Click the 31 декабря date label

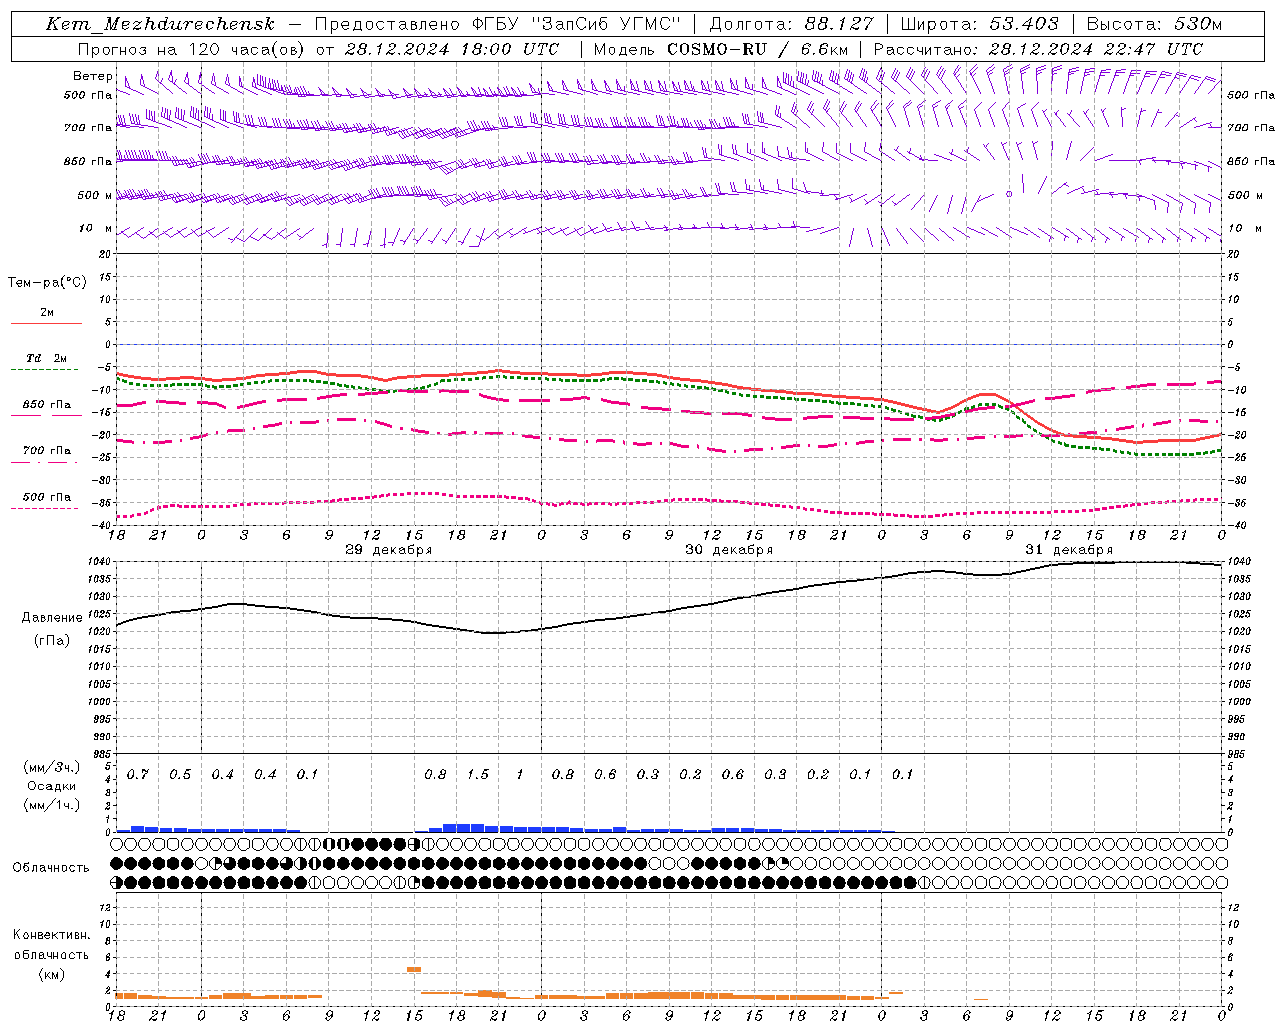1069,550
